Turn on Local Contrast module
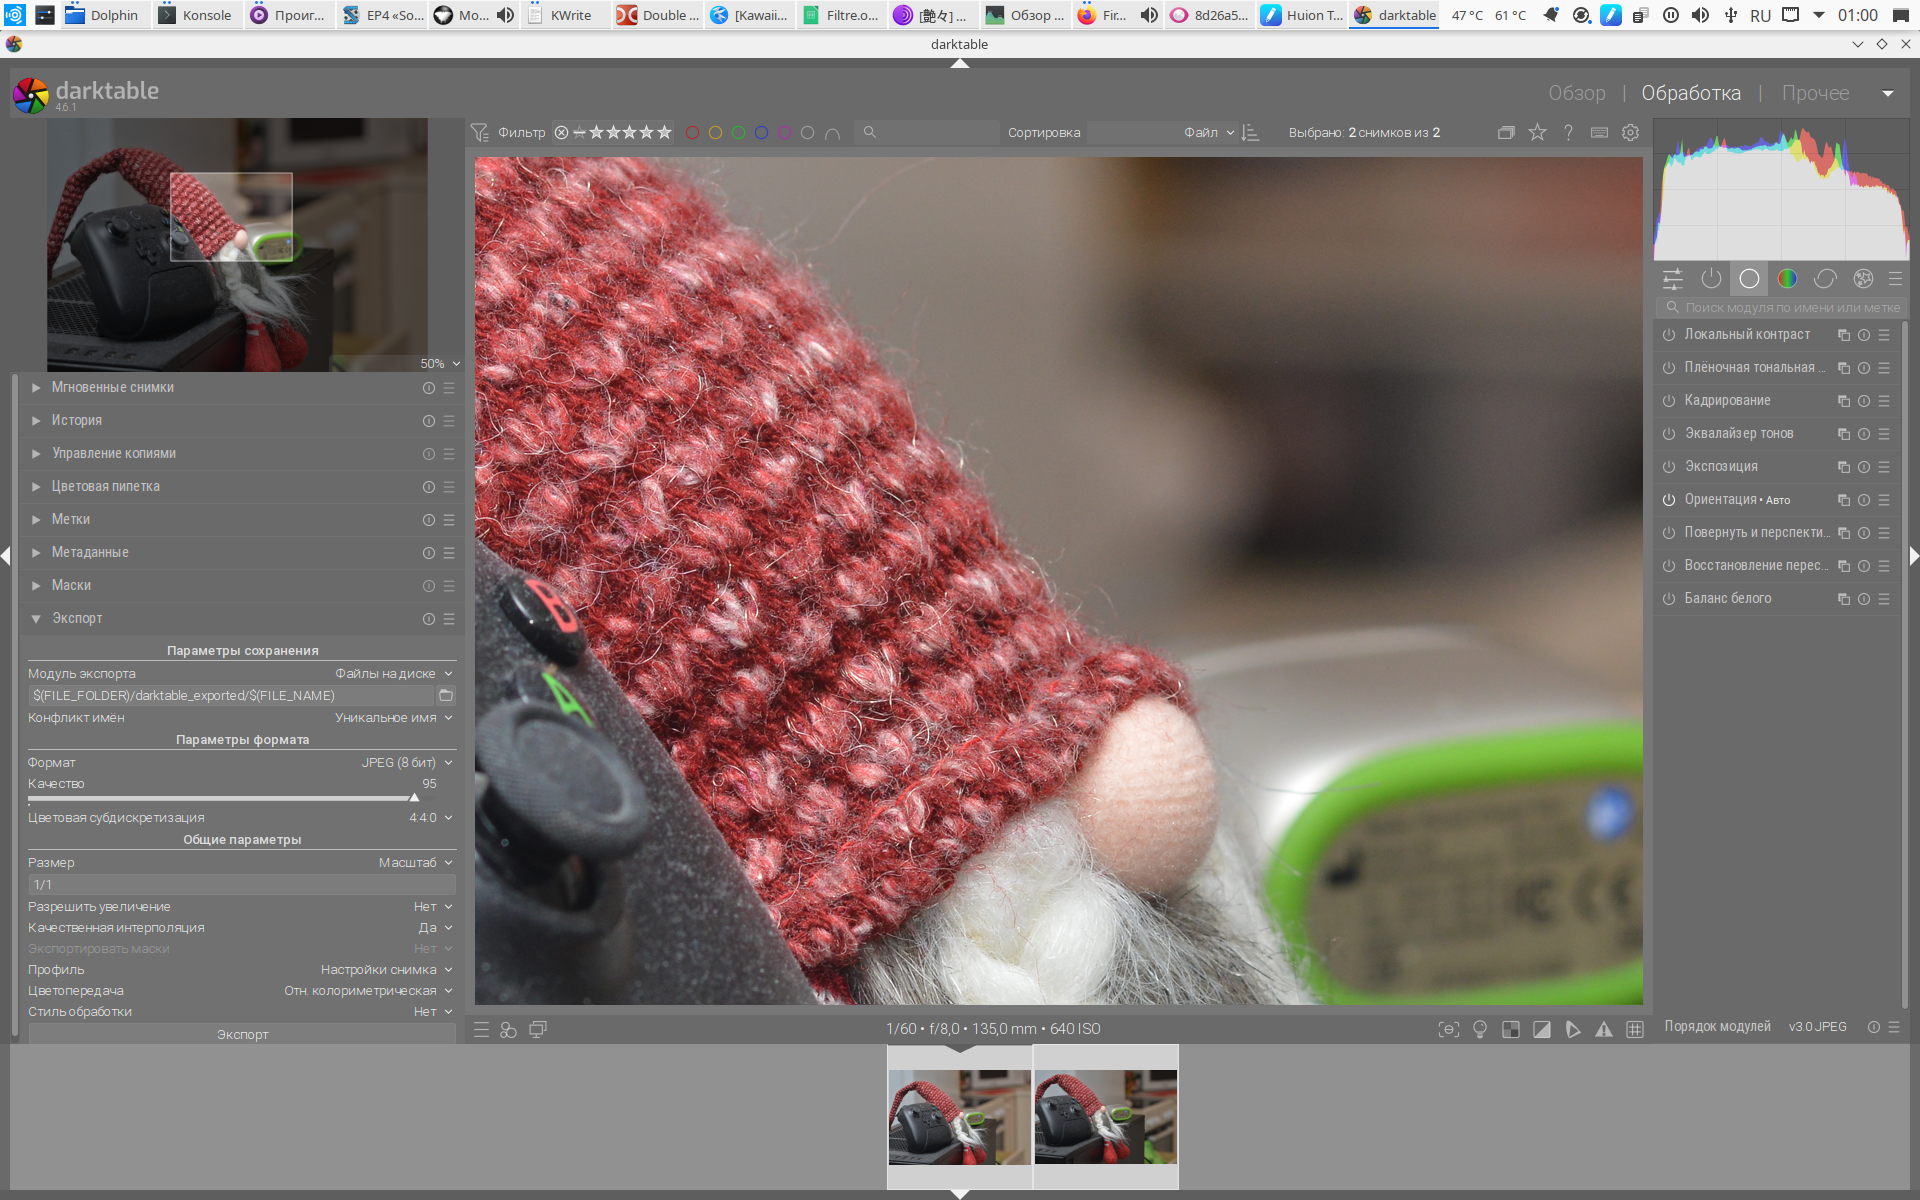1920x1200 pixels. coord(1669,335)
